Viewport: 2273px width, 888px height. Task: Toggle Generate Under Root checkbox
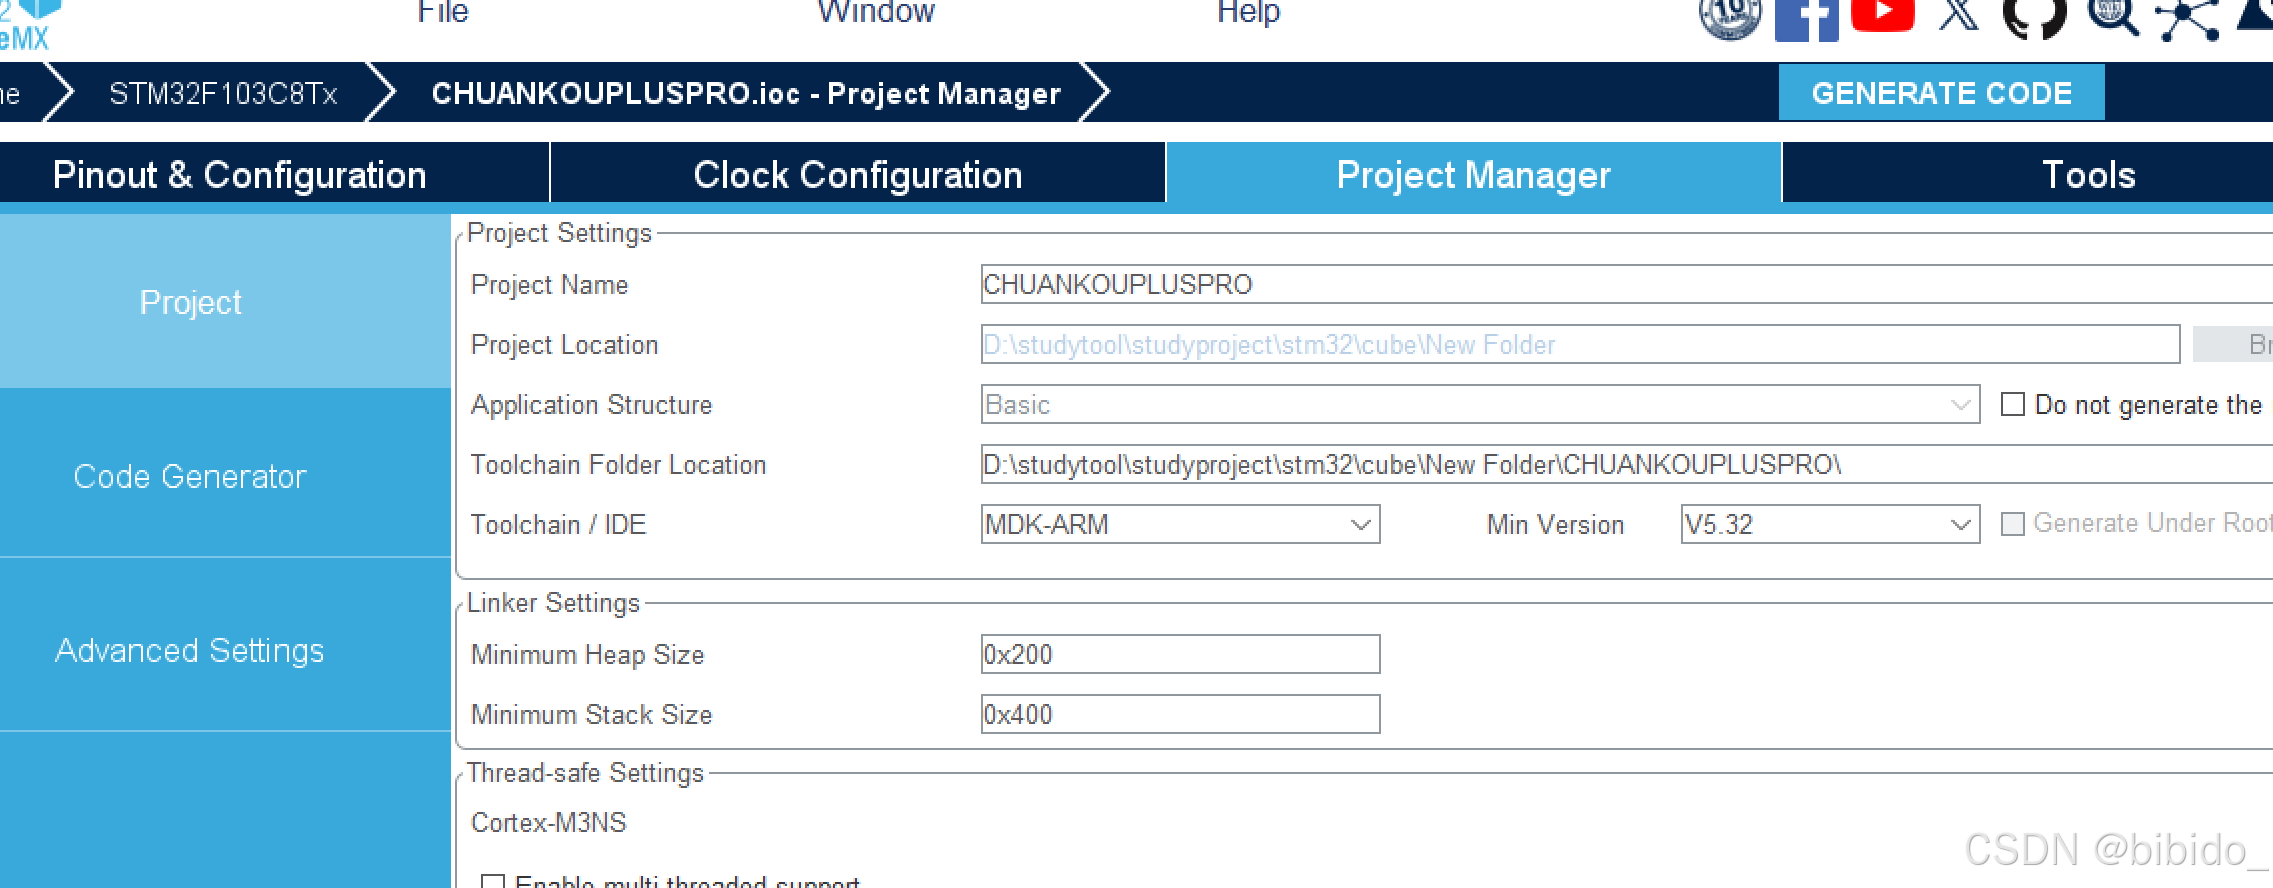click(x=2013, y=523)
